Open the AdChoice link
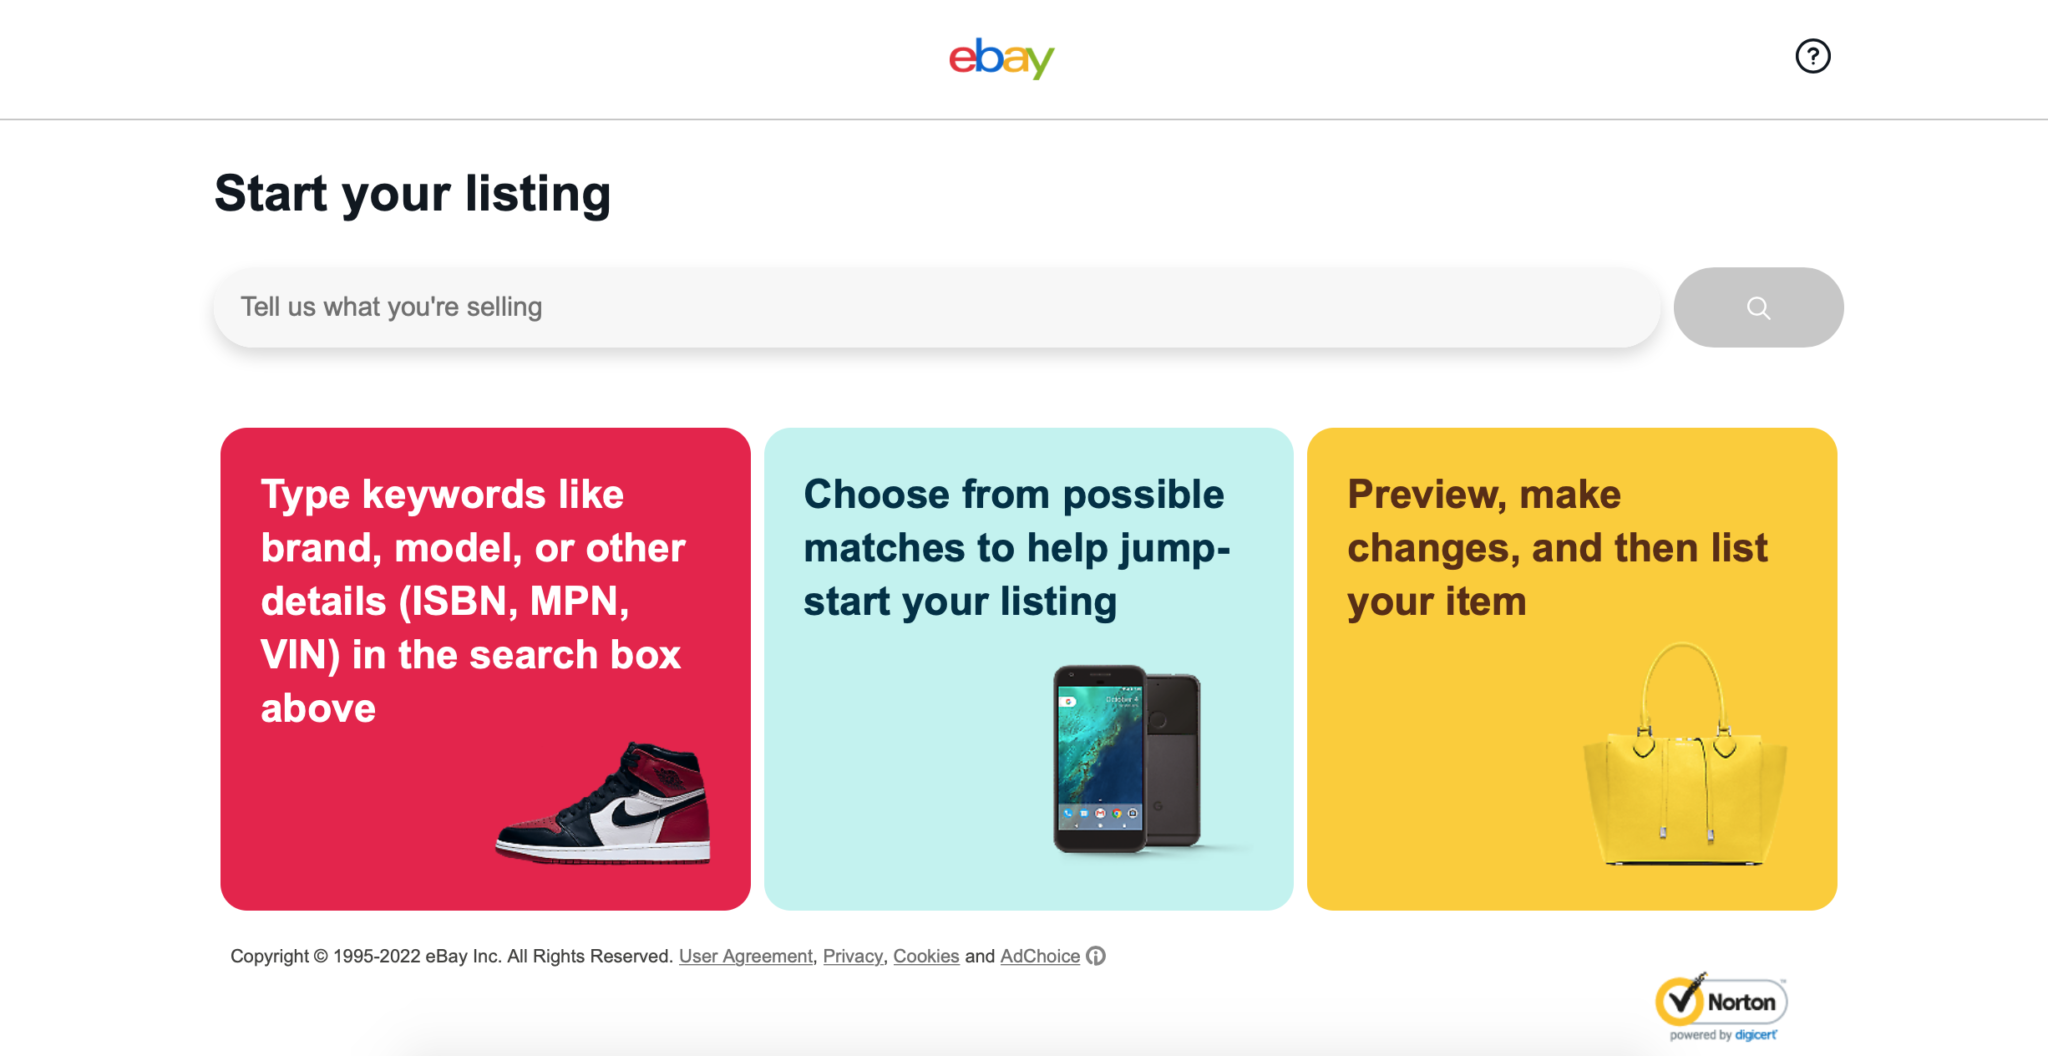 click(x=1039, y=956)
